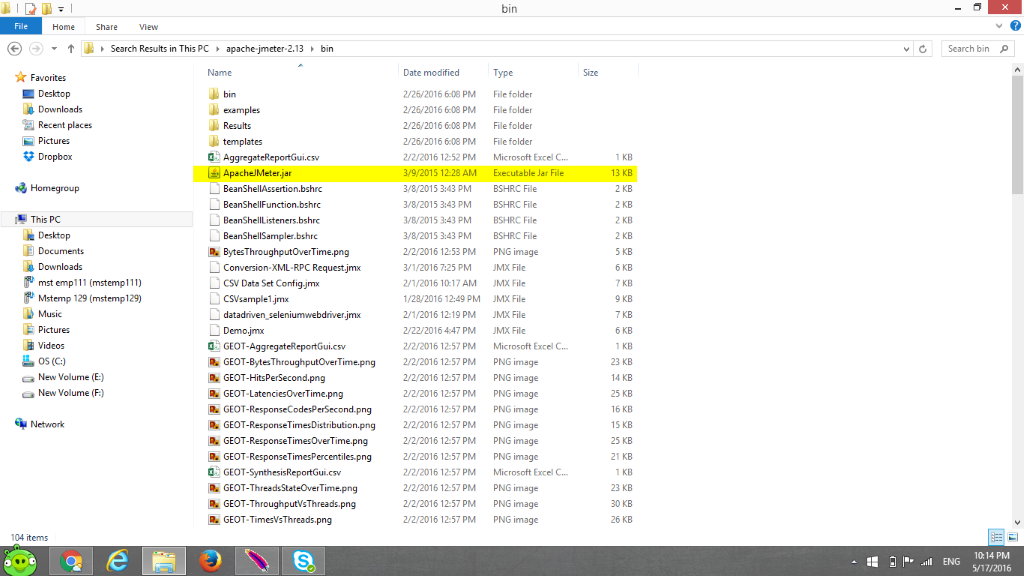Open the Share ribbon tab

(x=106, y=27)
